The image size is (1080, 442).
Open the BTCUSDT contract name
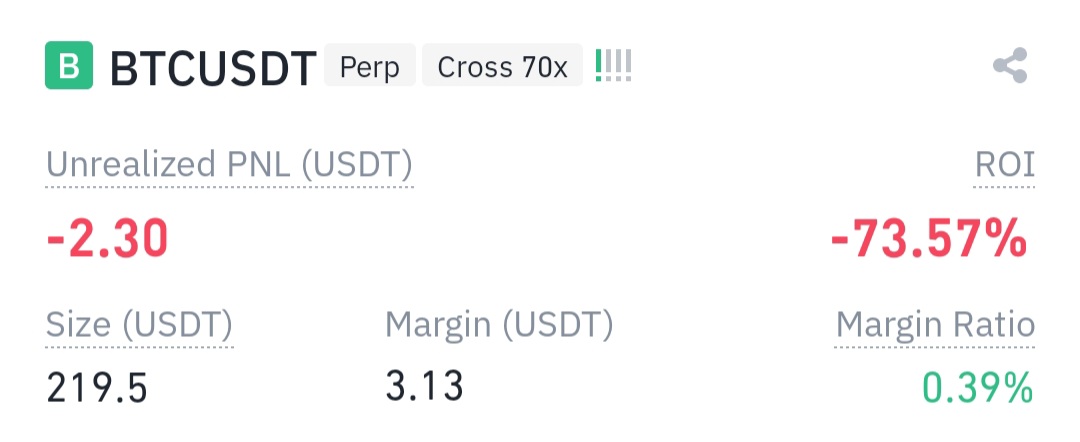tap(213, 67)
